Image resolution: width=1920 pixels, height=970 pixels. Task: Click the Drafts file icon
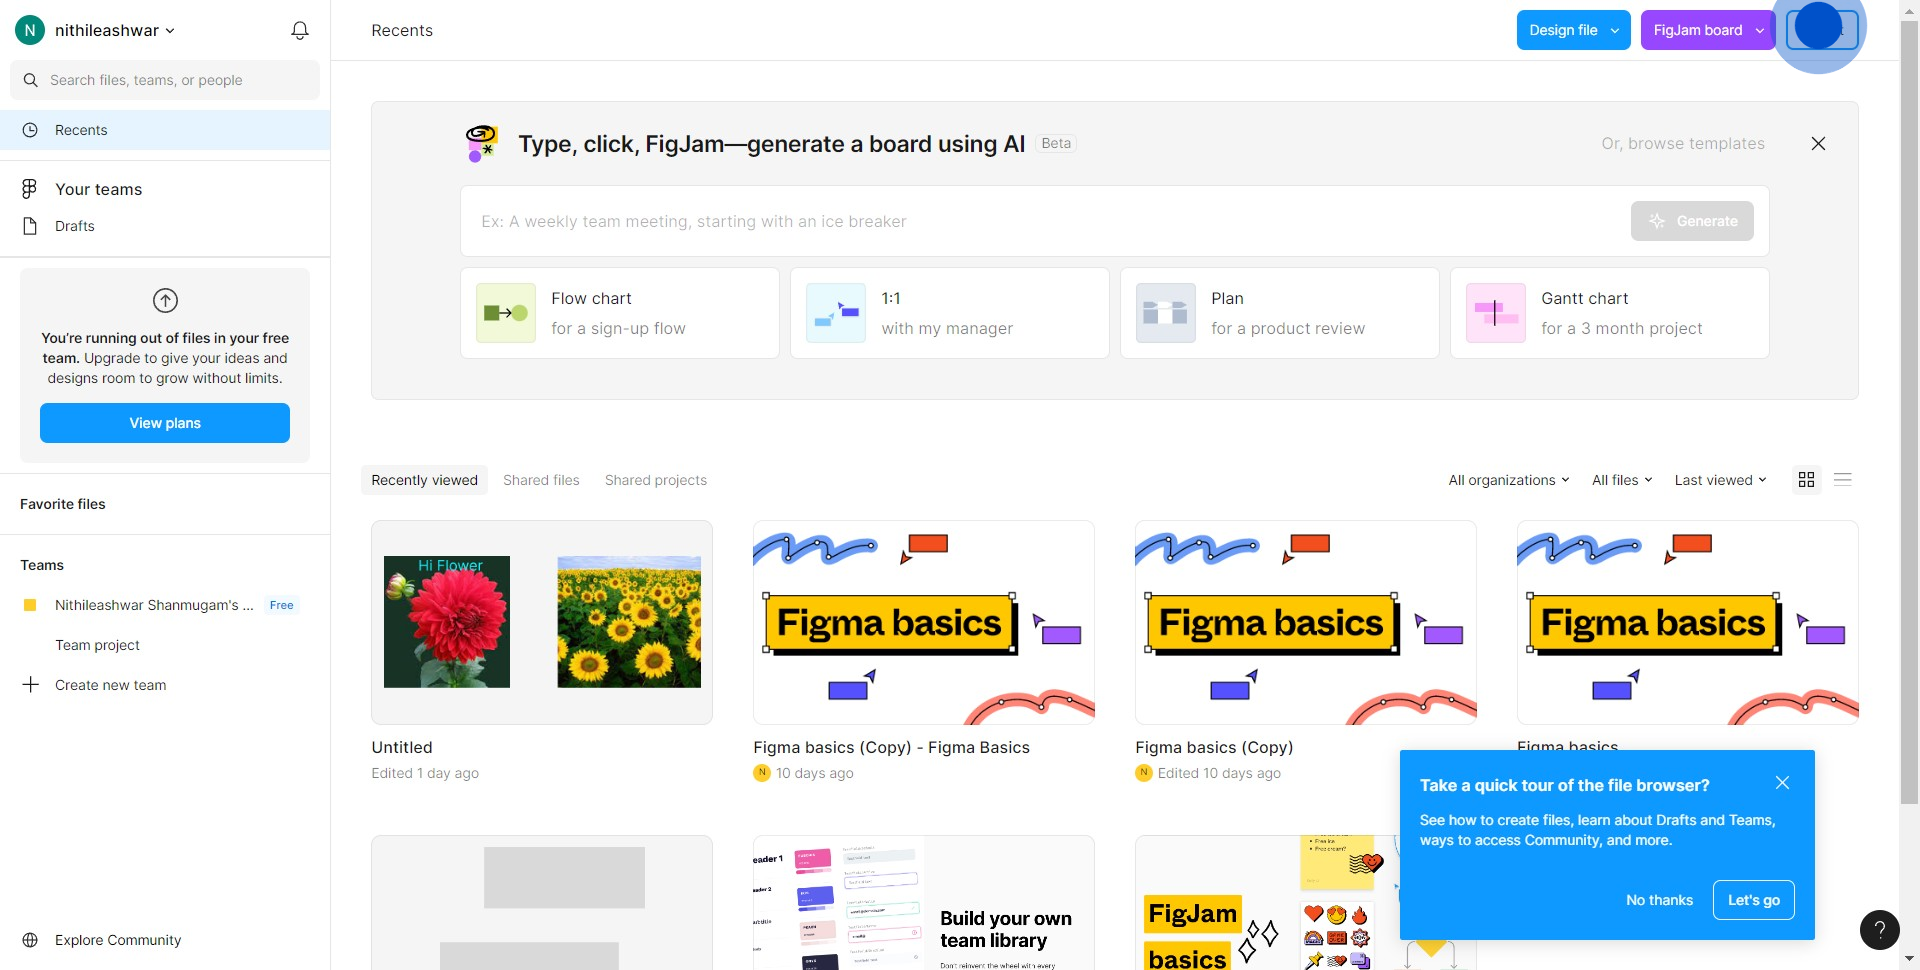pyautogui.click(x=30, y=226)
